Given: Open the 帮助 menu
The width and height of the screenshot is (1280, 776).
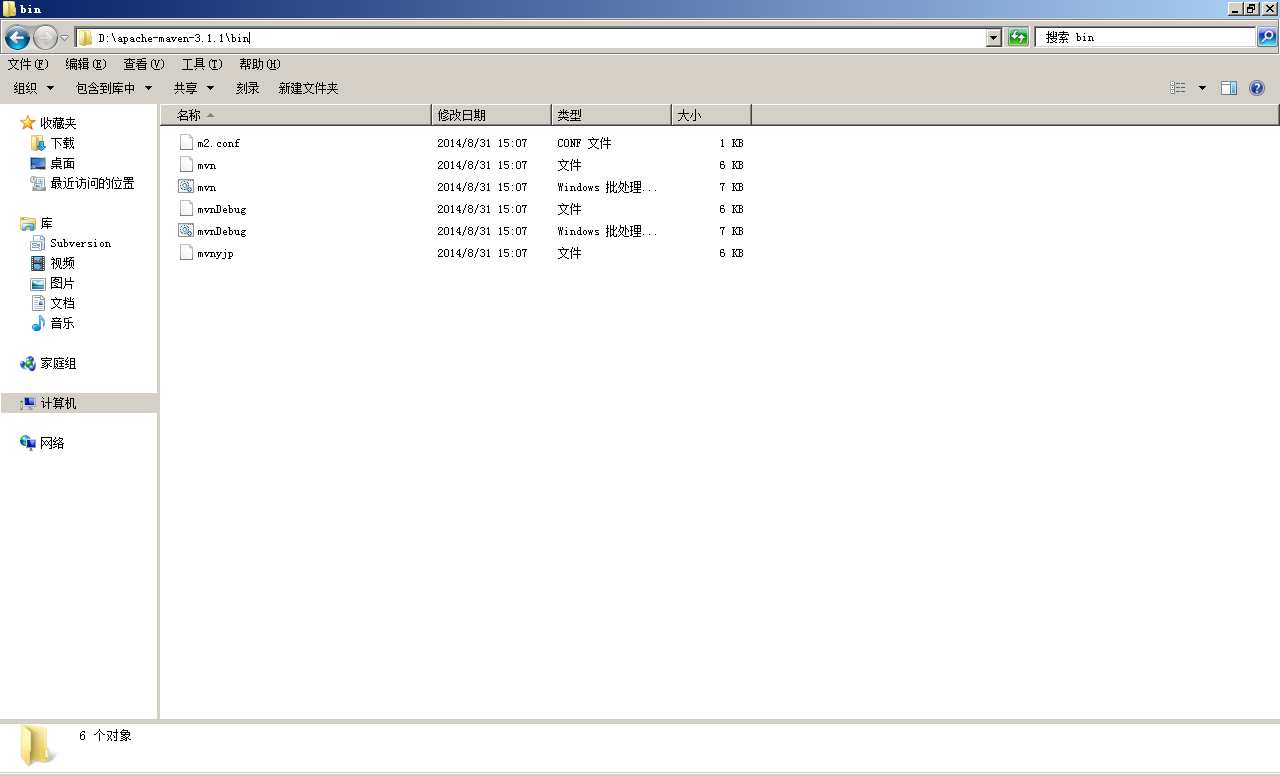Looking at the screenshot, I should coord(260,64).
